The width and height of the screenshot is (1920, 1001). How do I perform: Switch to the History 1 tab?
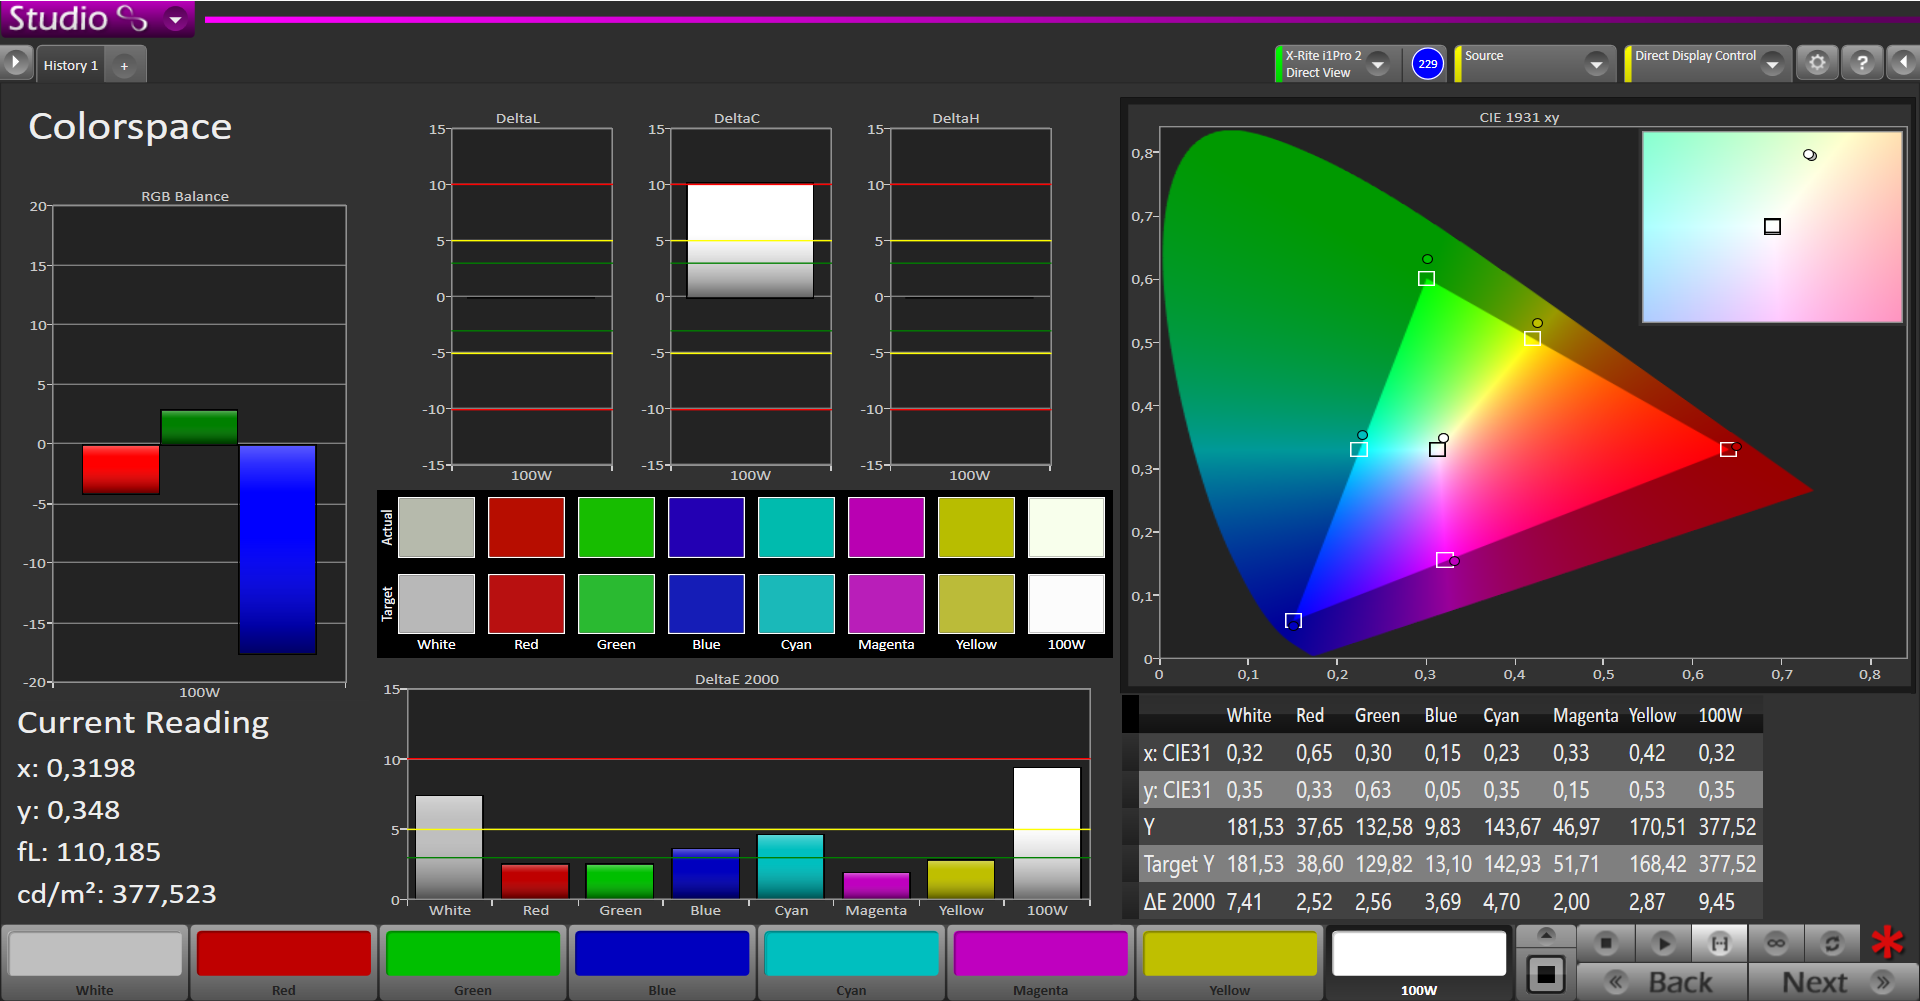click(x=71, y=65)
